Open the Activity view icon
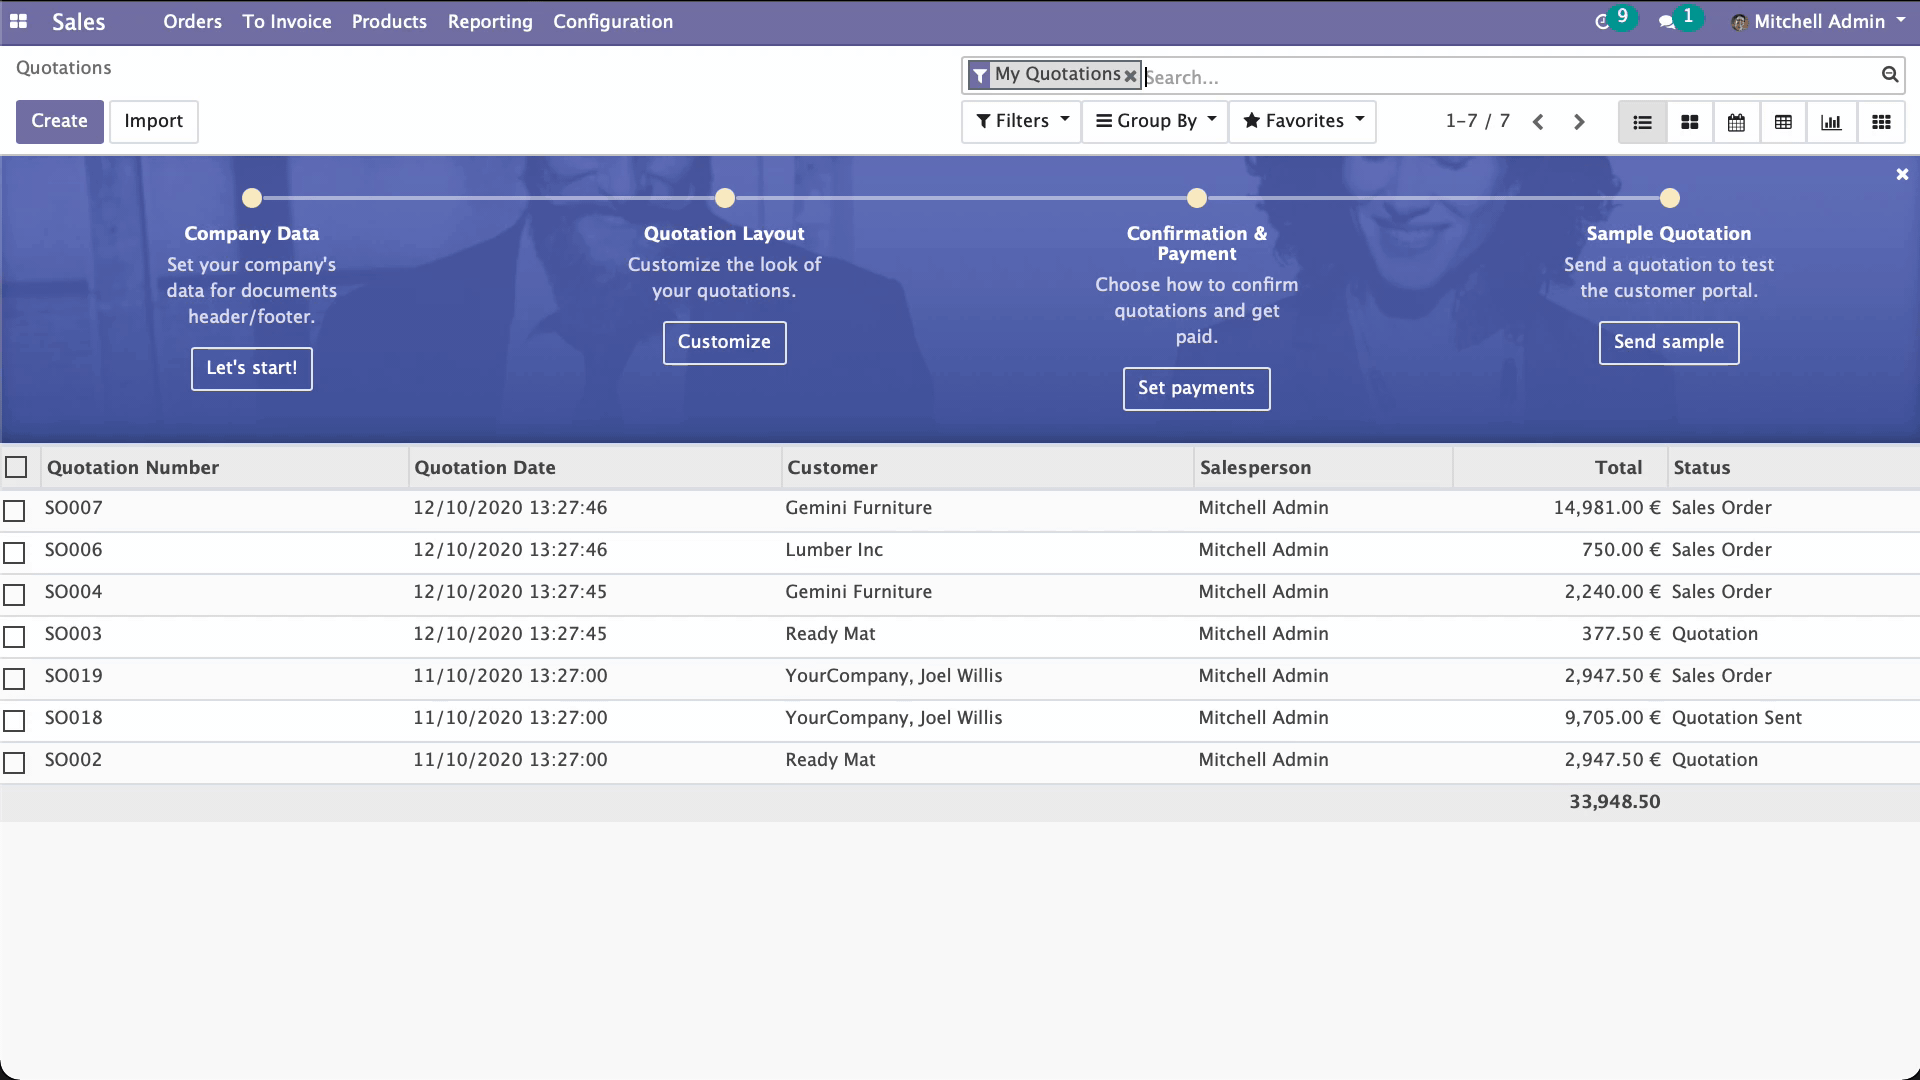Viewport: 1920px width, 1080px height. [1880, 122]
